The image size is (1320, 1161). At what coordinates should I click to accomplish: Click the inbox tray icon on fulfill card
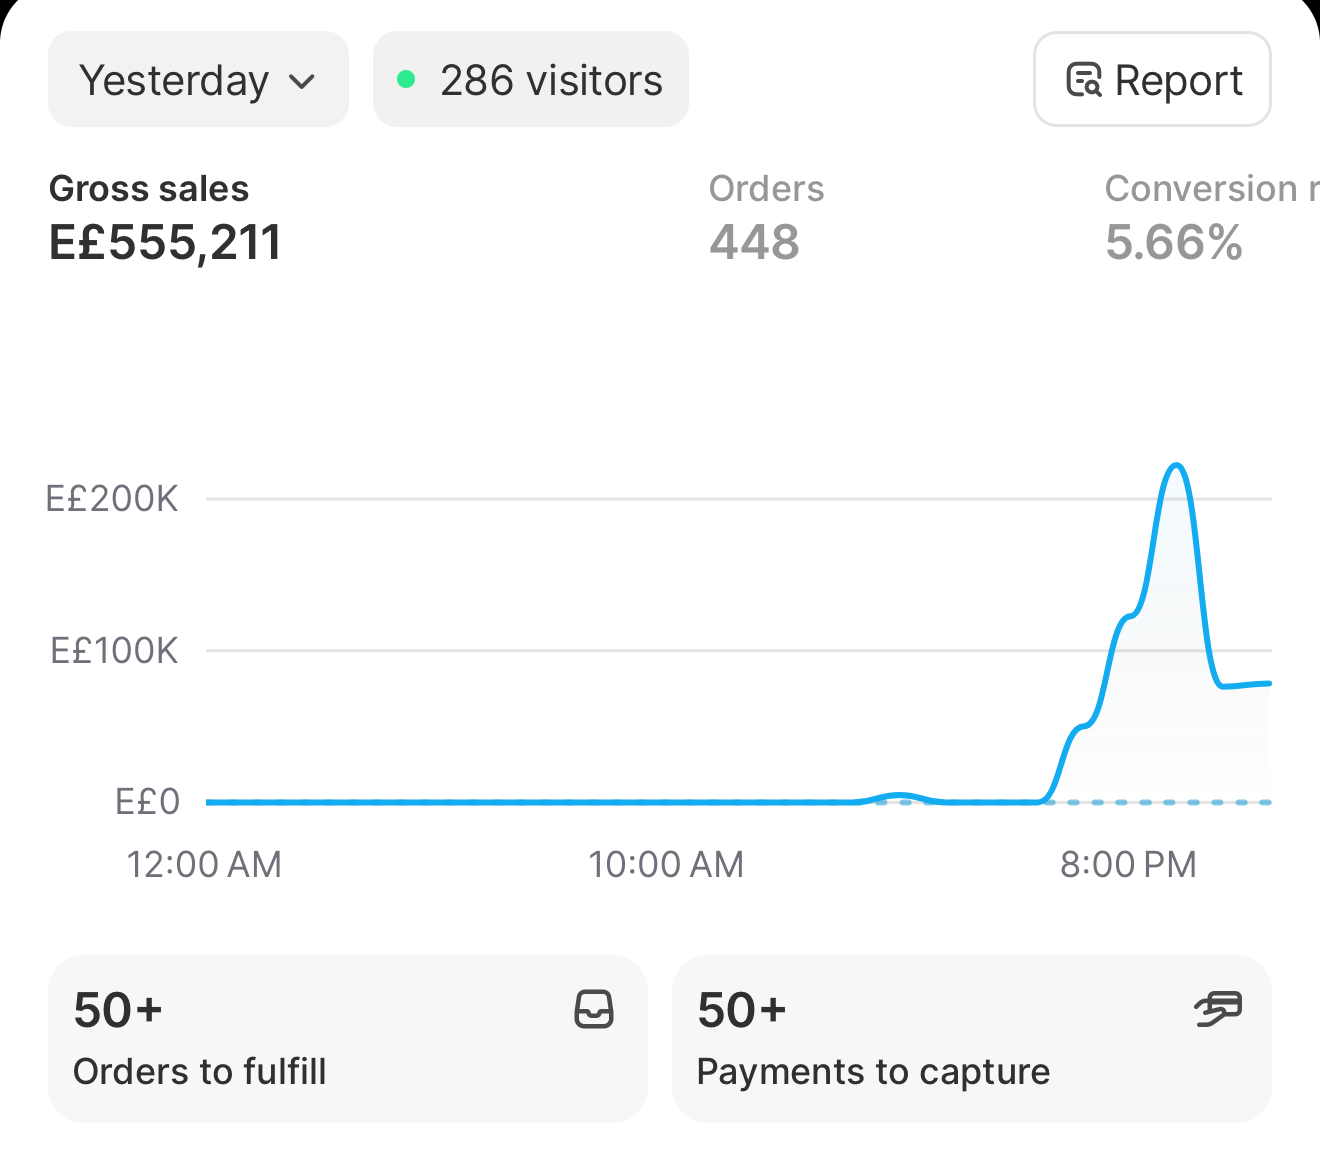594,1009
